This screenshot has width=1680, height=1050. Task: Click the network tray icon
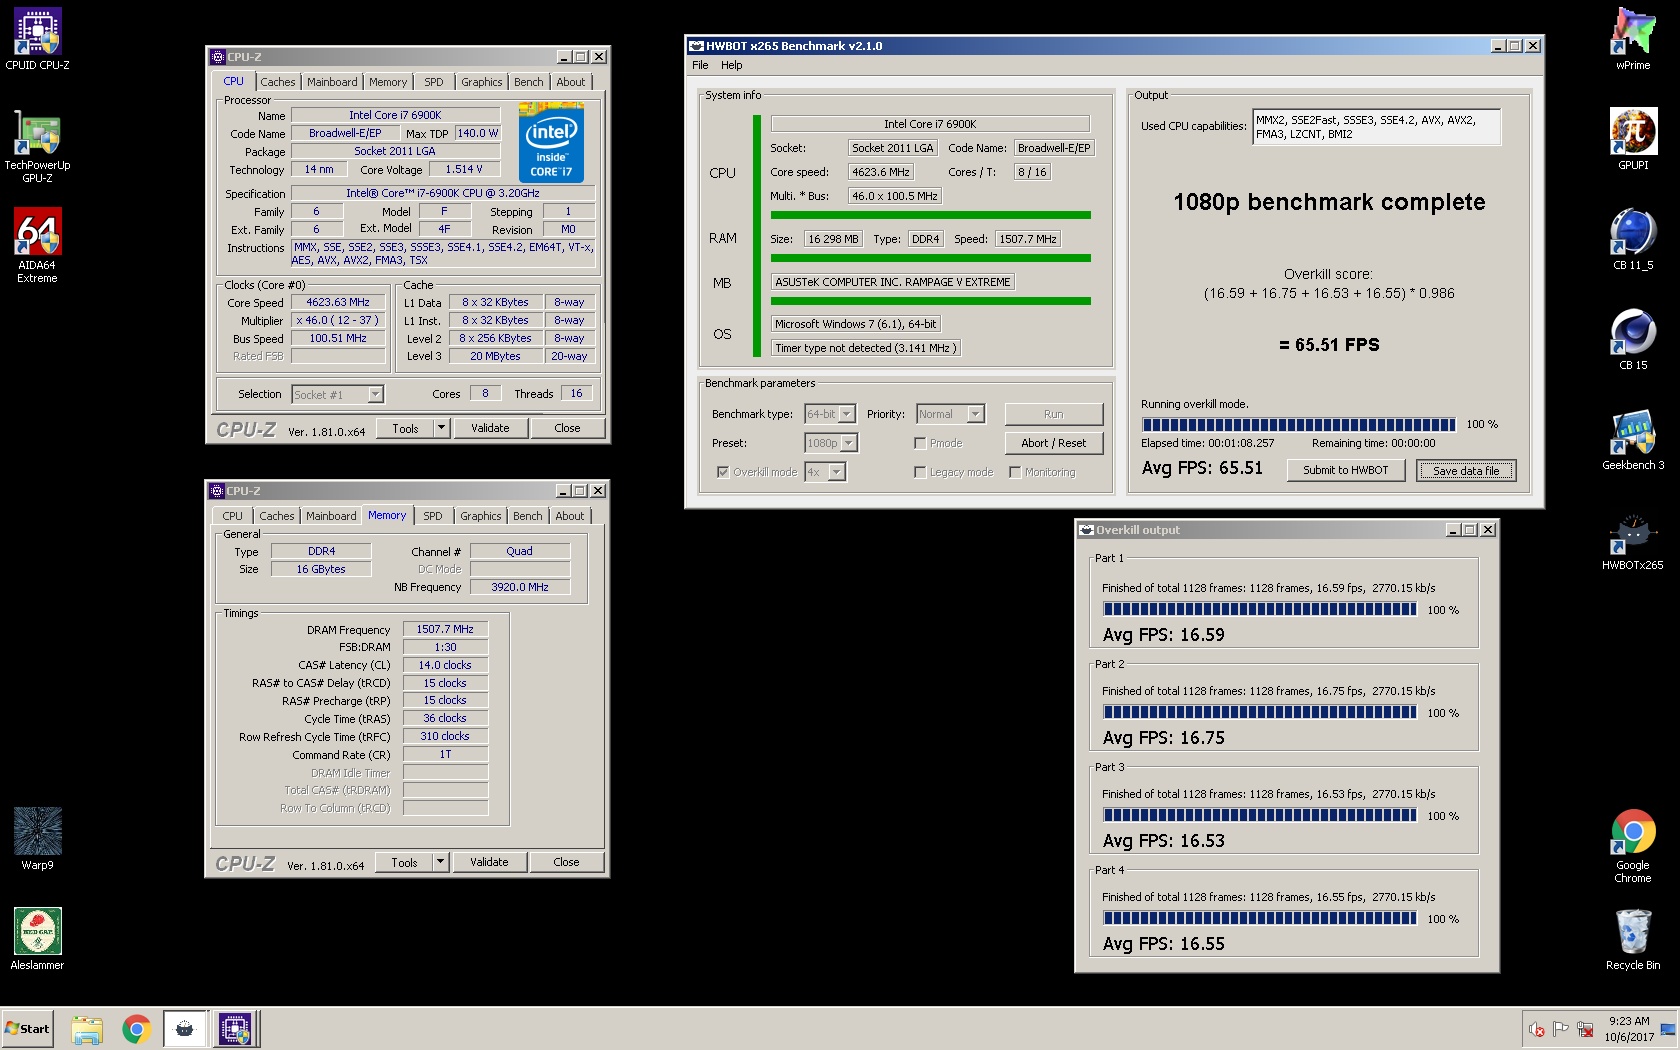pos(1585,1029)
